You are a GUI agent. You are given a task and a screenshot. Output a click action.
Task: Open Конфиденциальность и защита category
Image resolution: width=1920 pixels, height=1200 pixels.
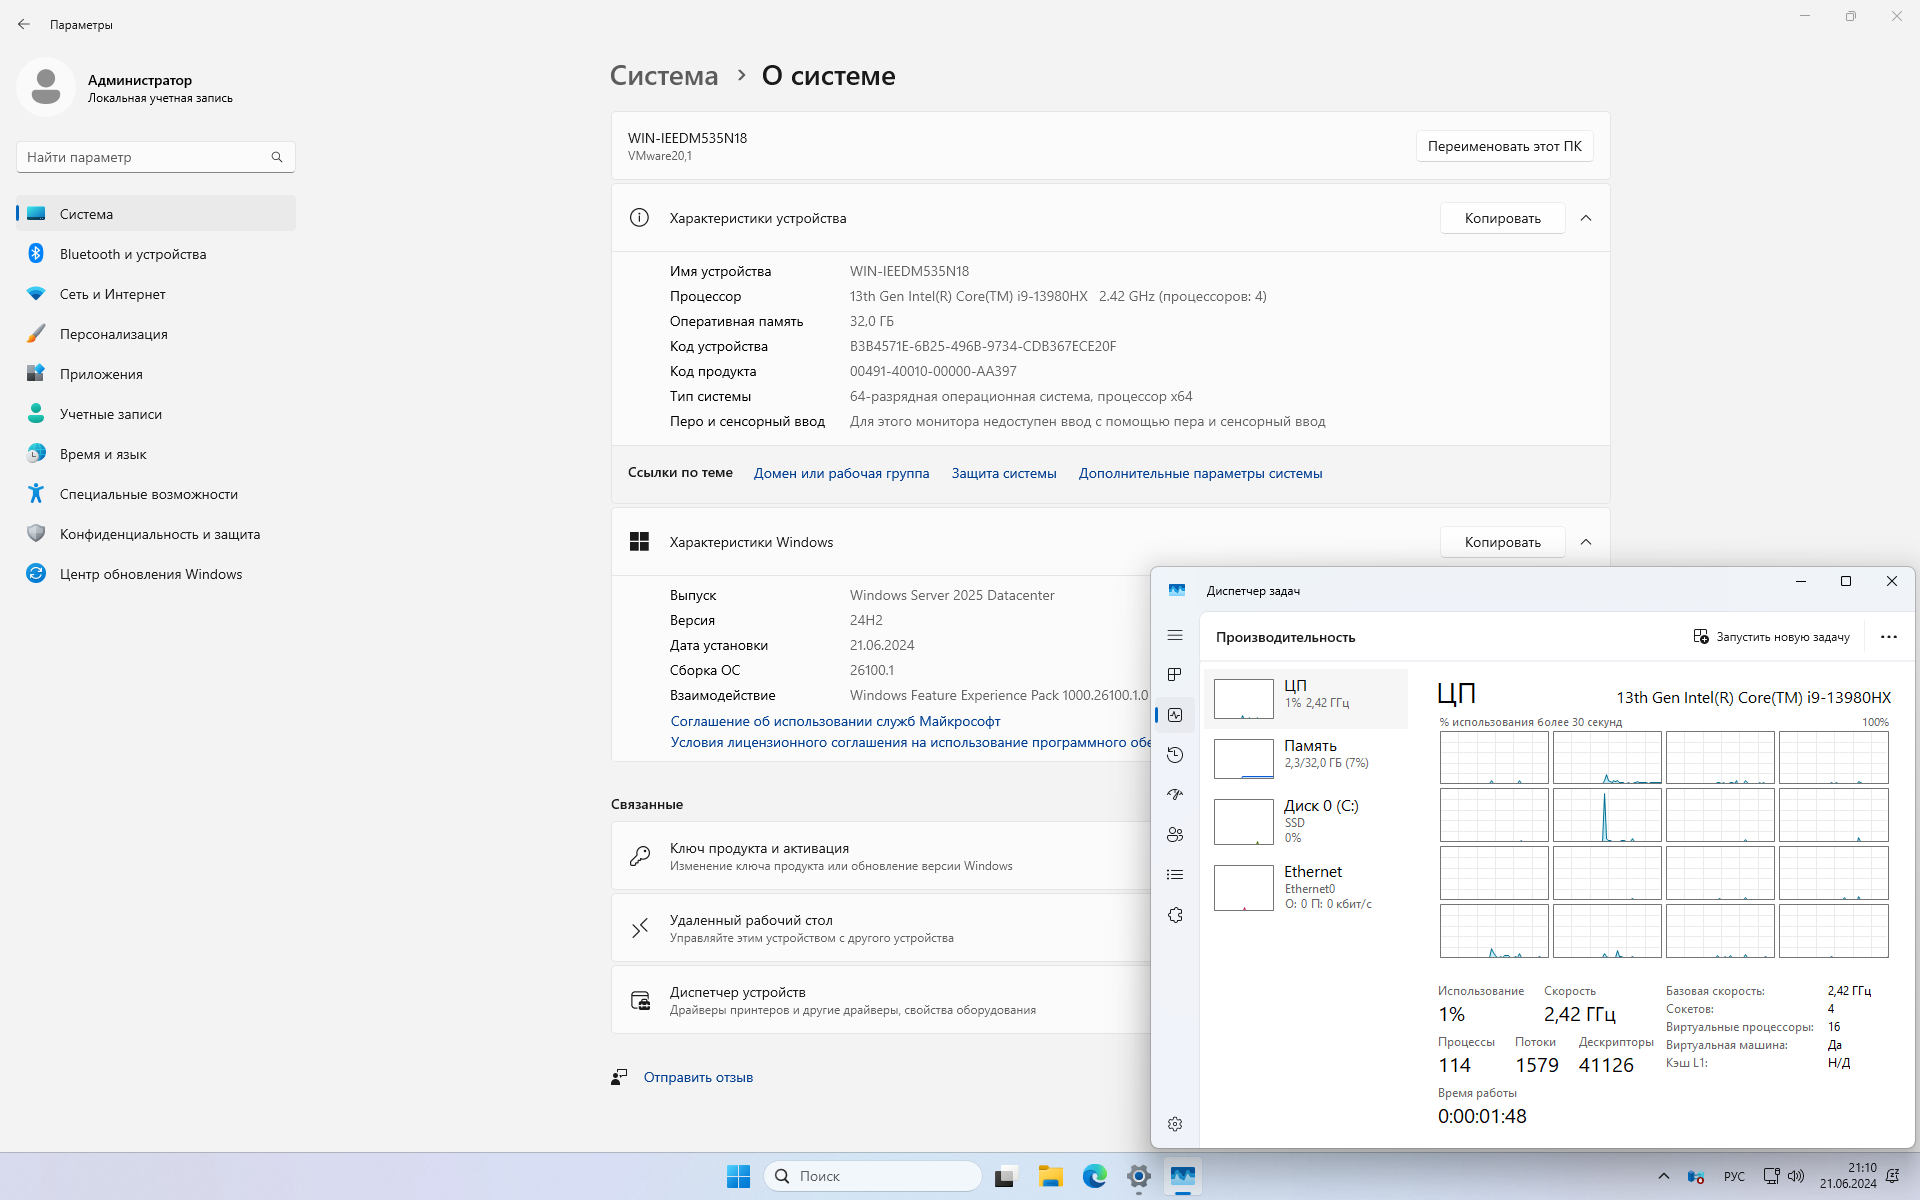(x=156, y=534)
